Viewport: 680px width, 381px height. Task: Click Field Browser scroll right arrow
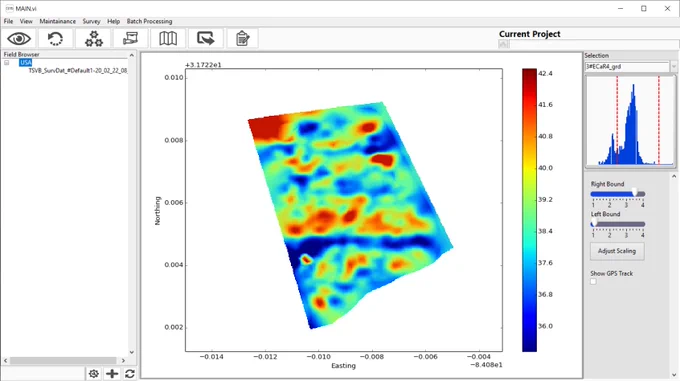pos(123,360)
